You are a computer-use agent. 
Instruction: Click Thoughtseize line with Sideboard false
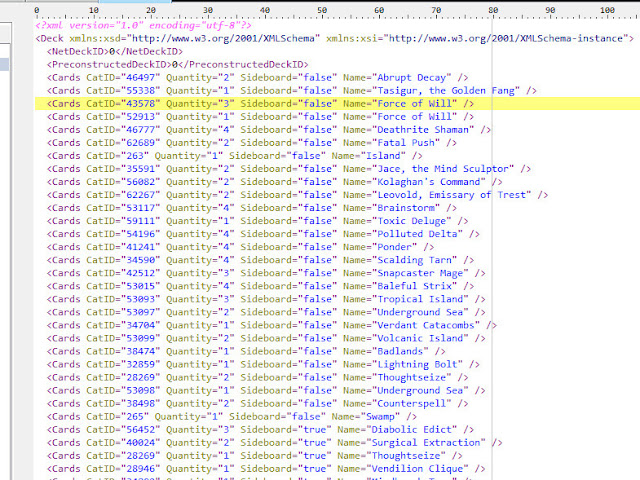(257, 378)
